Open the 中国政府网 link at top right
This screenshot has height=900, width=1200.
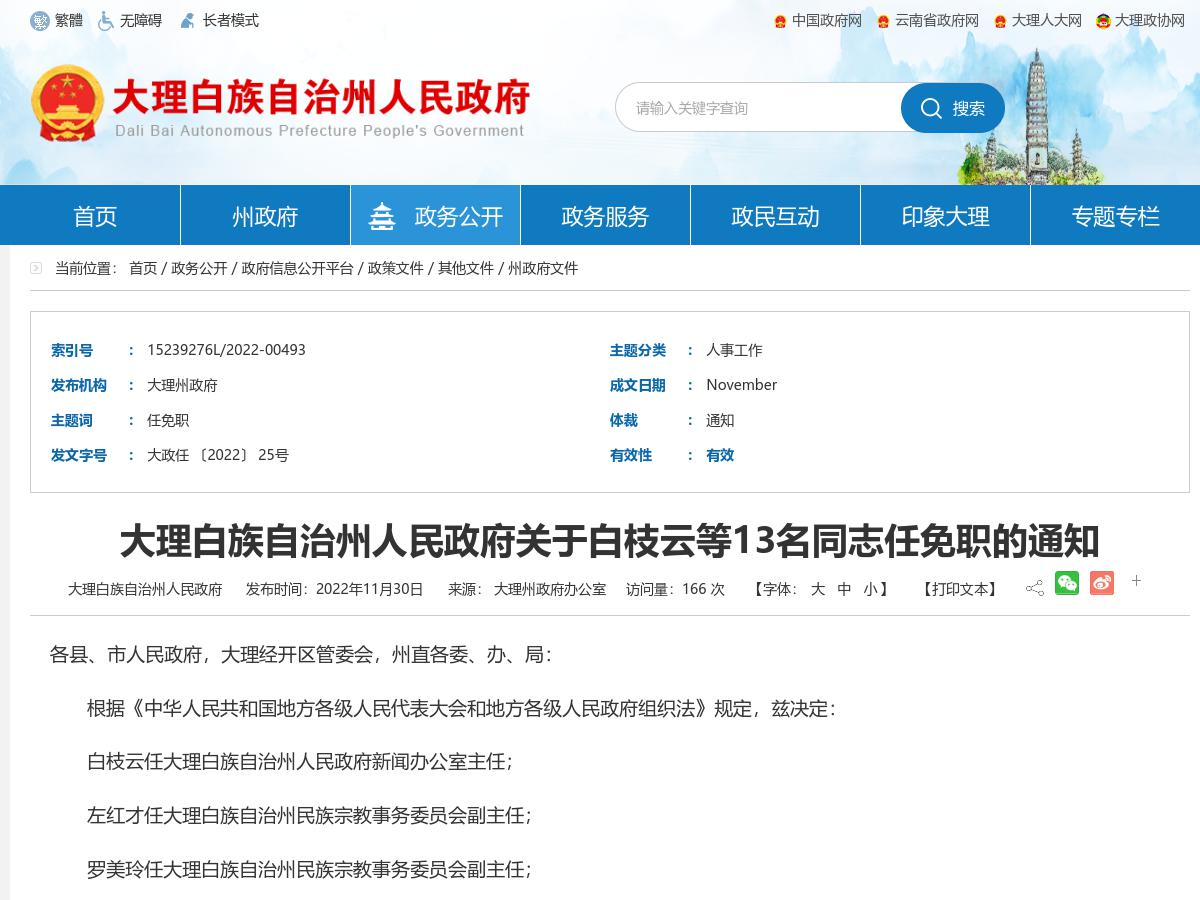(x=825, y=20)
